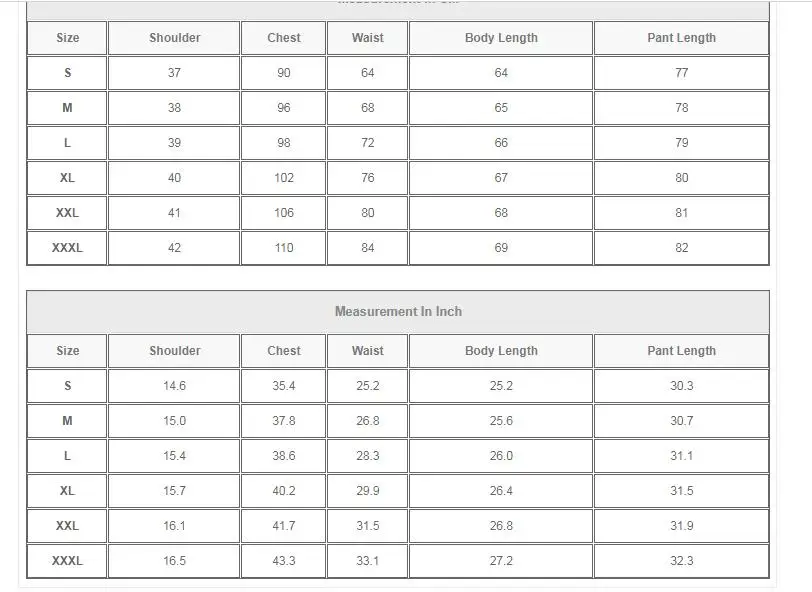
Task: Select the Shoulder column header in cm table
Action: click(174, 38)
